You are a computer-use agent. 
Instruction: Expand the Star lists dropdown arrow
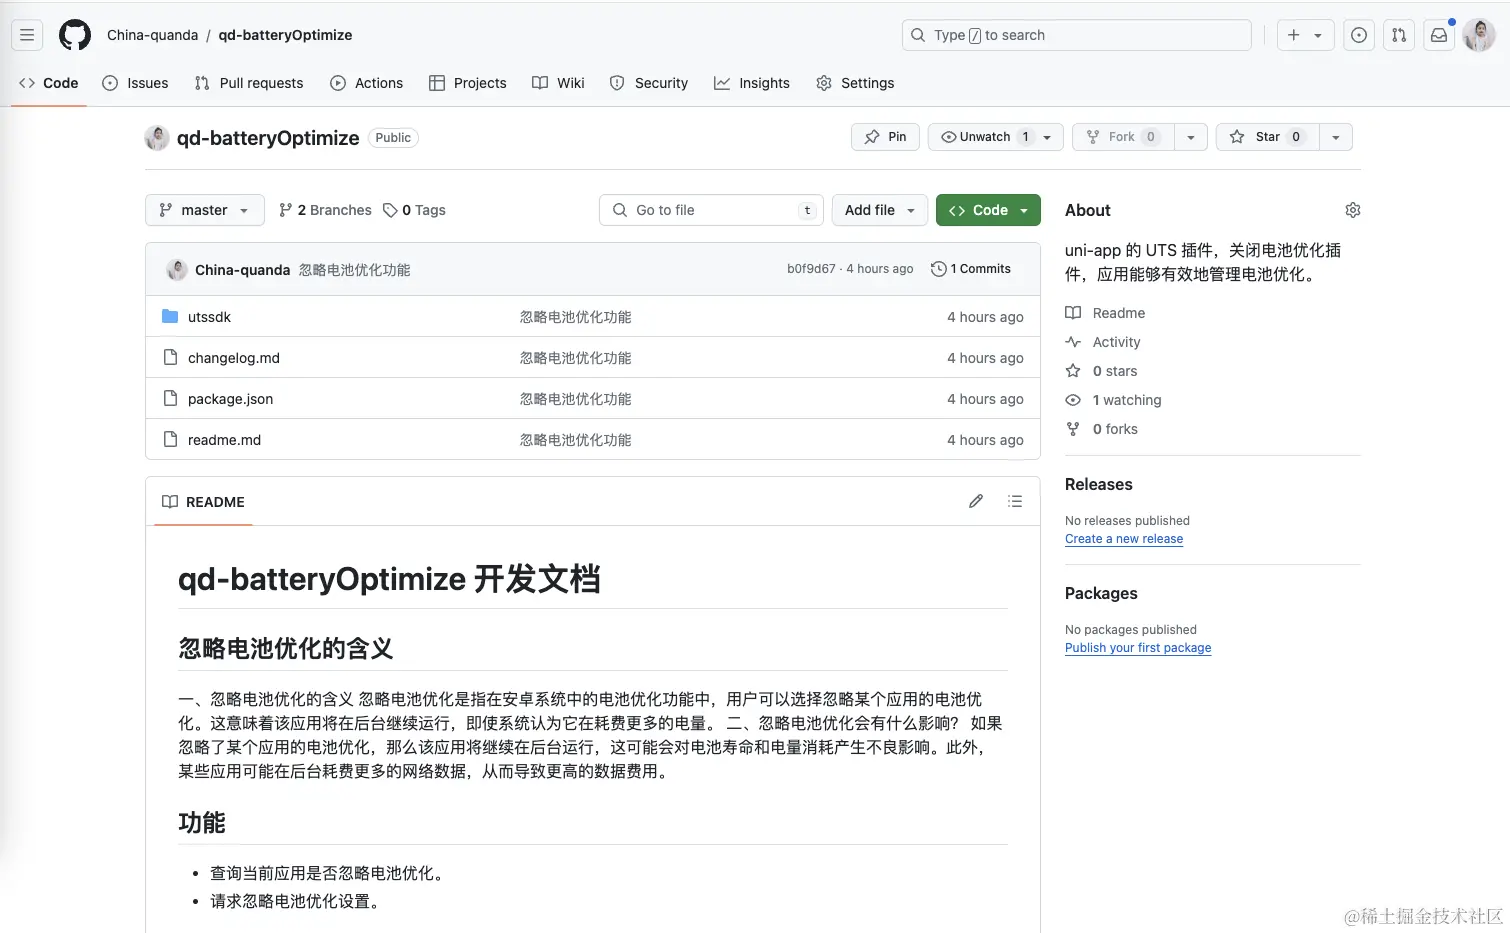[1336, 137]
